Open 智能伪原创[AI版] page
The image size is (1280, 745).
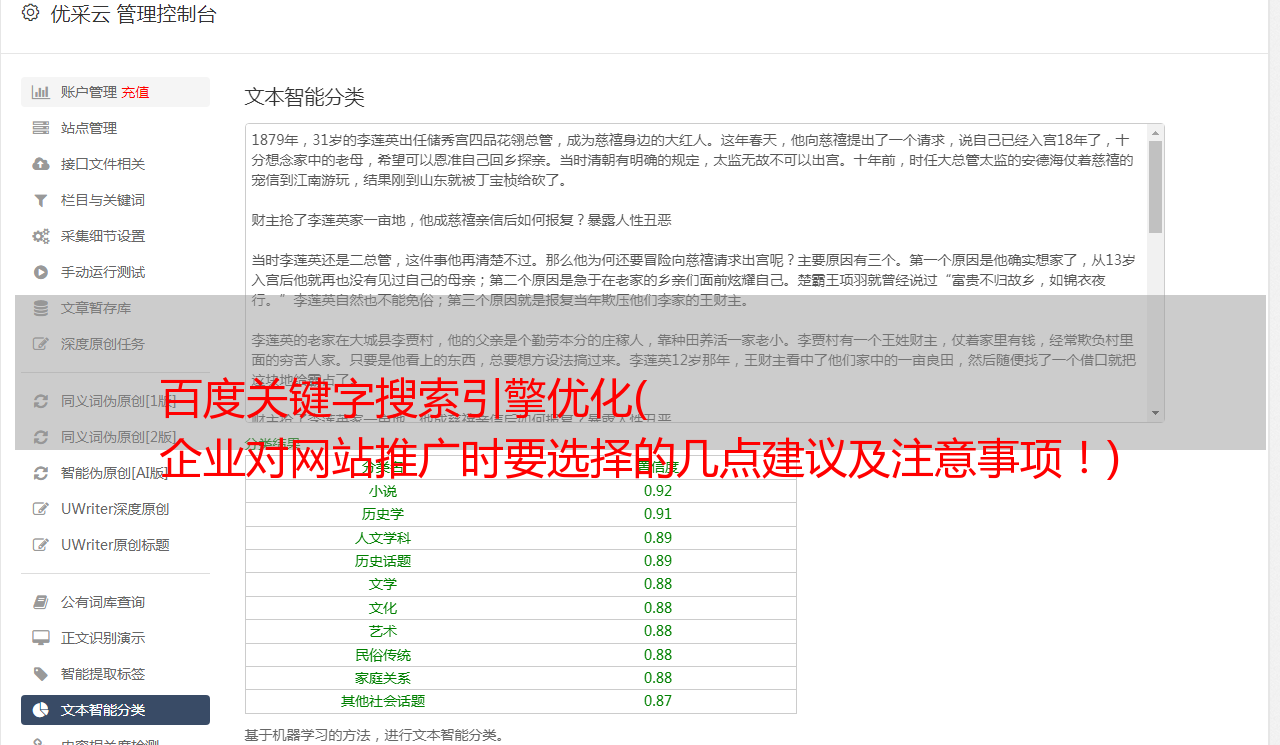(115, 473)
